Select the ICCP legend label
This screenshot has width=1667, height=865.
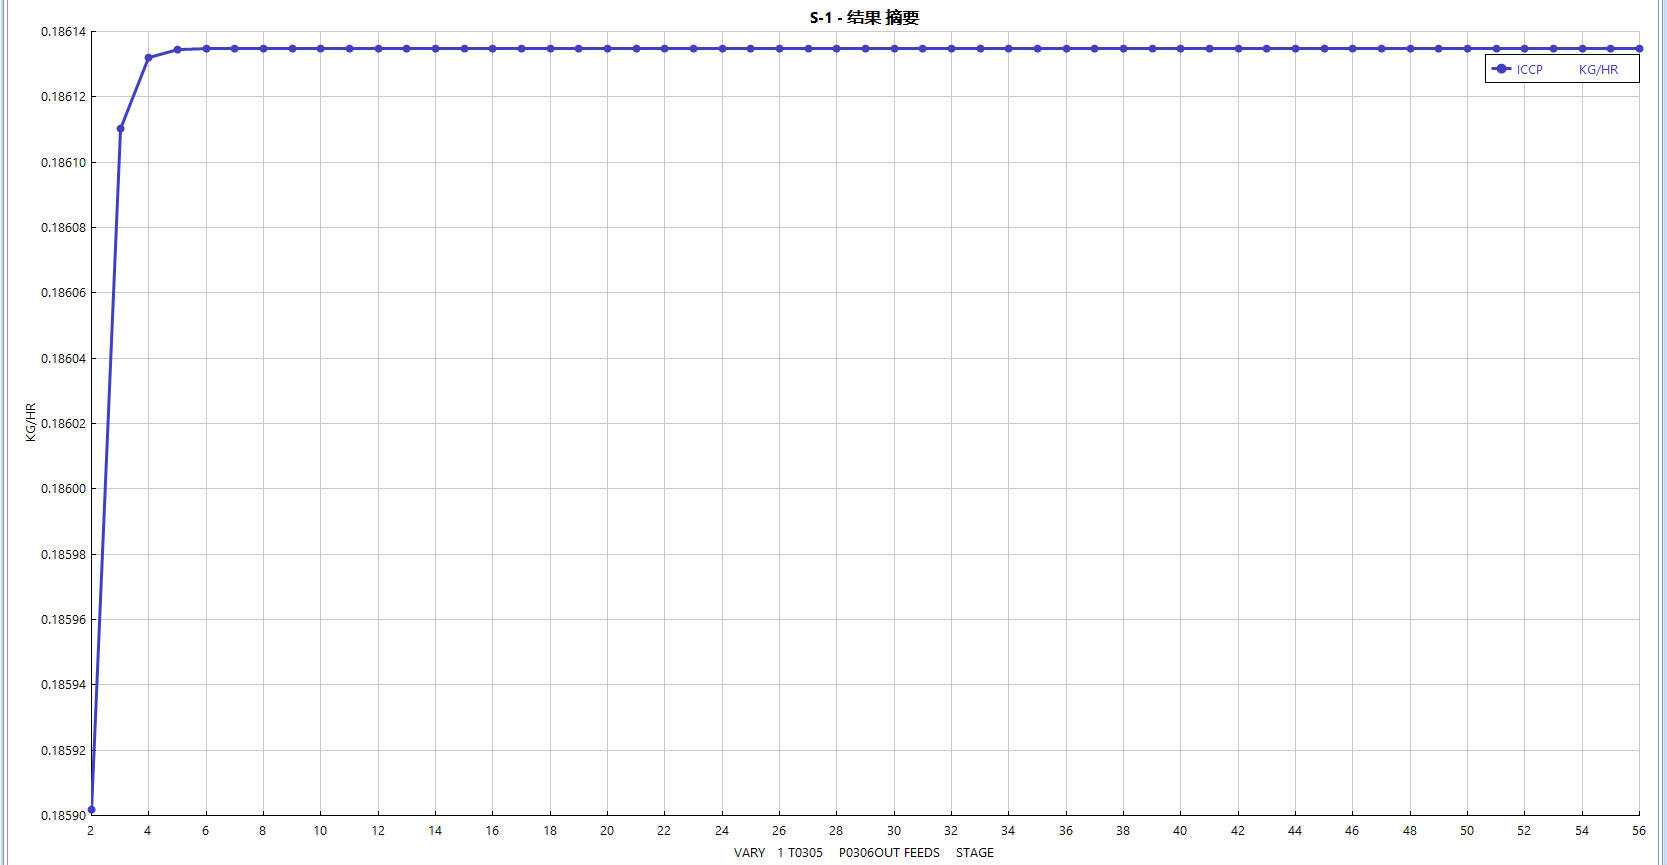point(1529,70)
